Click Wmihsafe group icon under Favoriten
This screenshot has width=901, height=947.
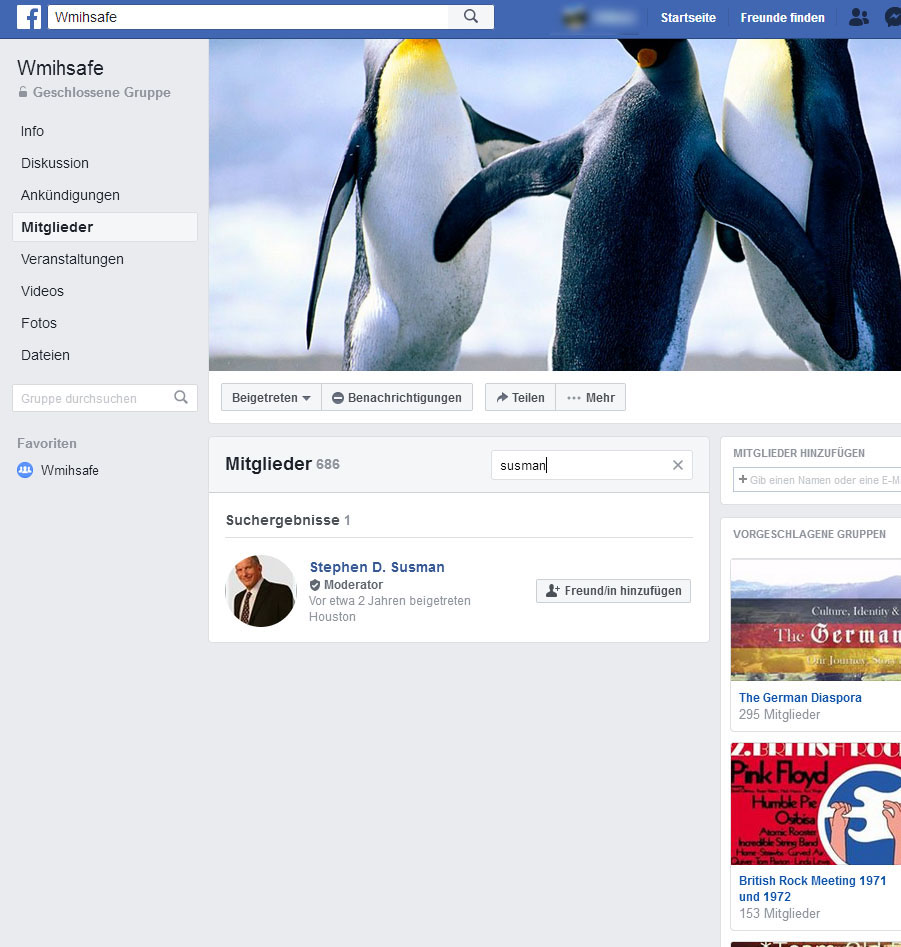[25, 470]
